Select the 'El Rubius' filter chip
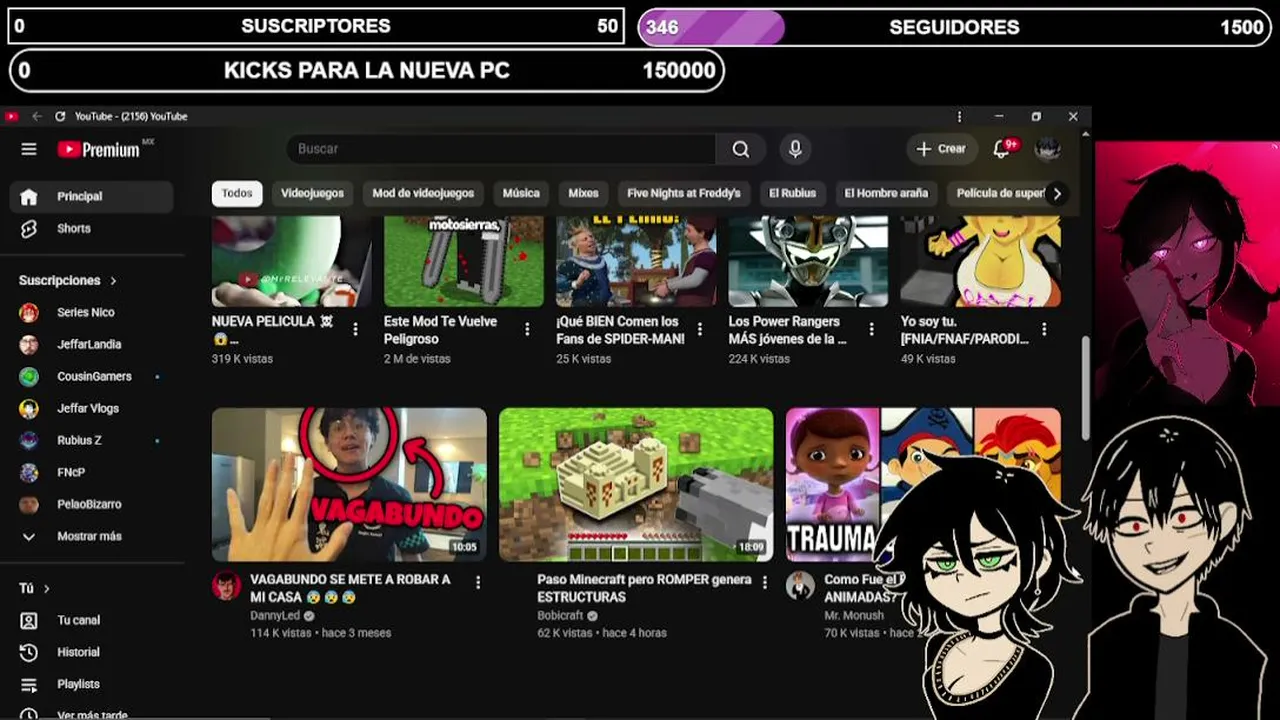This screenshot has width=1280, height=720. point(792,193)
